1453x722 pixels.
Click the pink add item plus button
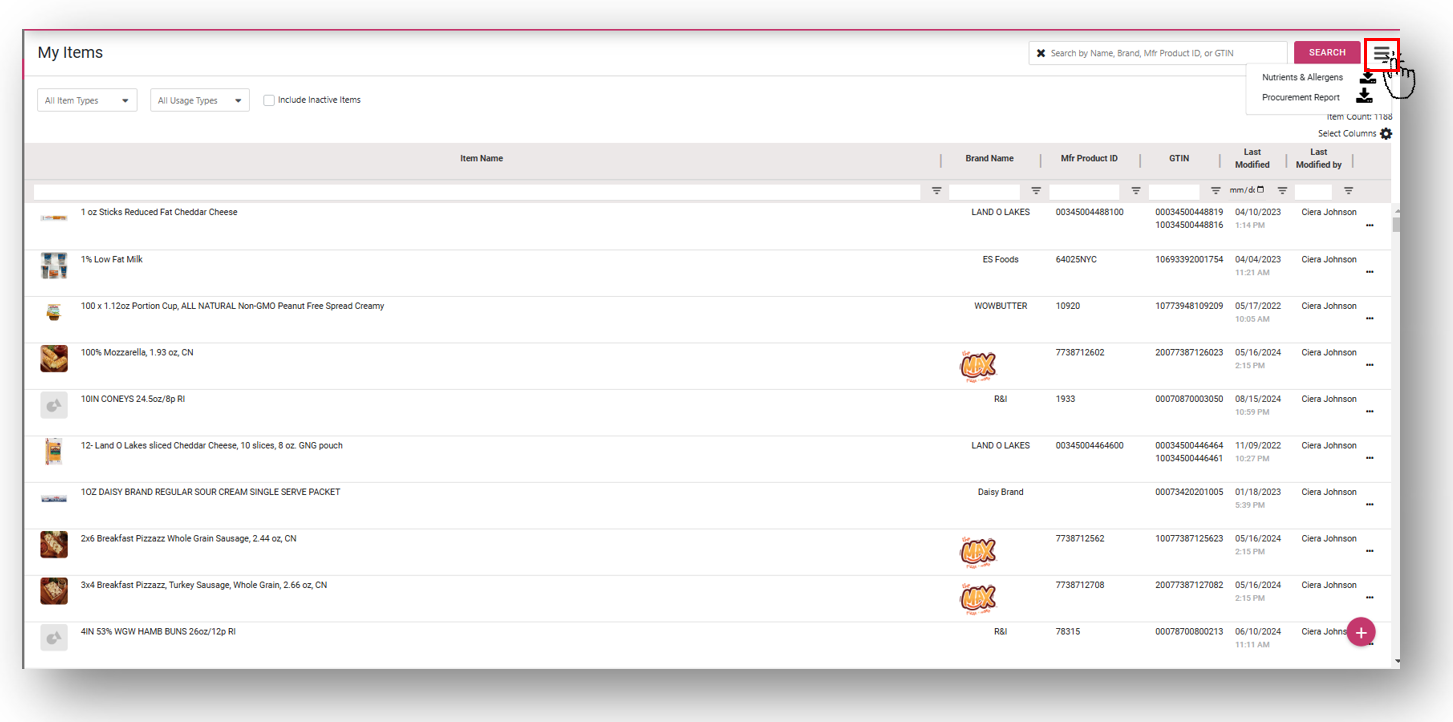(x=1361, y=632)
